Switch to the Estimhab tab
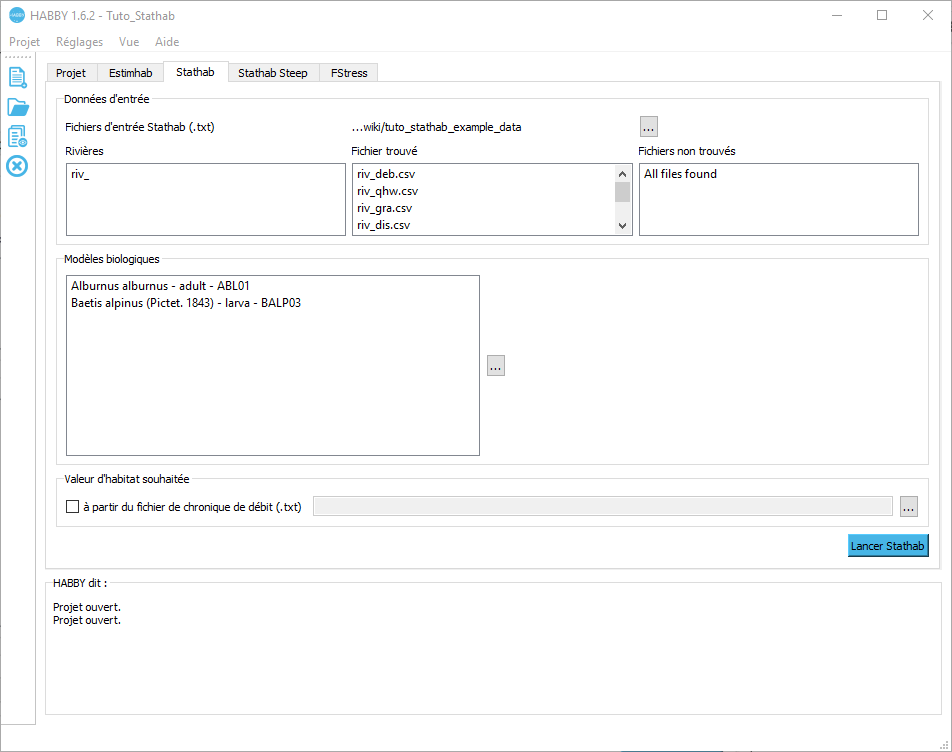The width and height of the screenshot is (952, 752). pos(130,73)
